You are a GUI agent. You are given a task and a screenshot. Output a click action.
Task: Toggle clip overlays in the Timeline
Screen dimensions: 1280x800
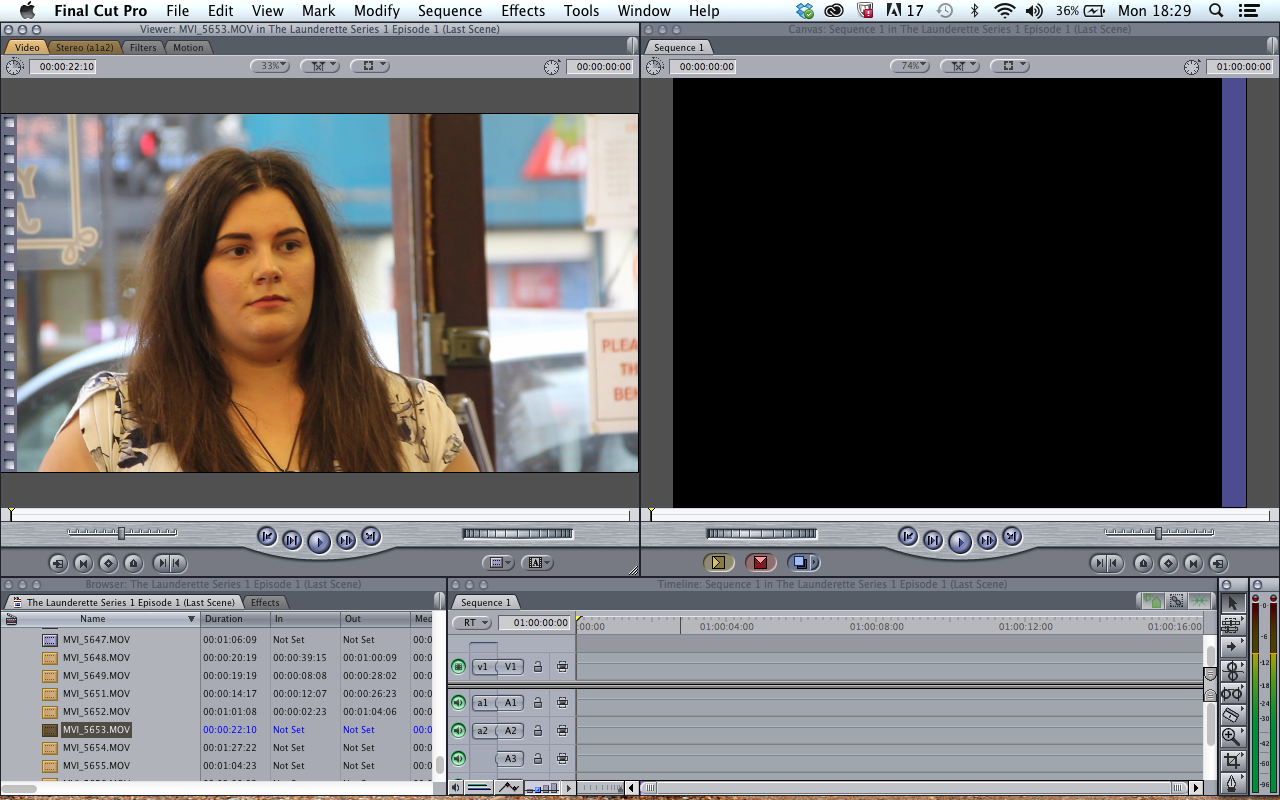pos(508,787)
